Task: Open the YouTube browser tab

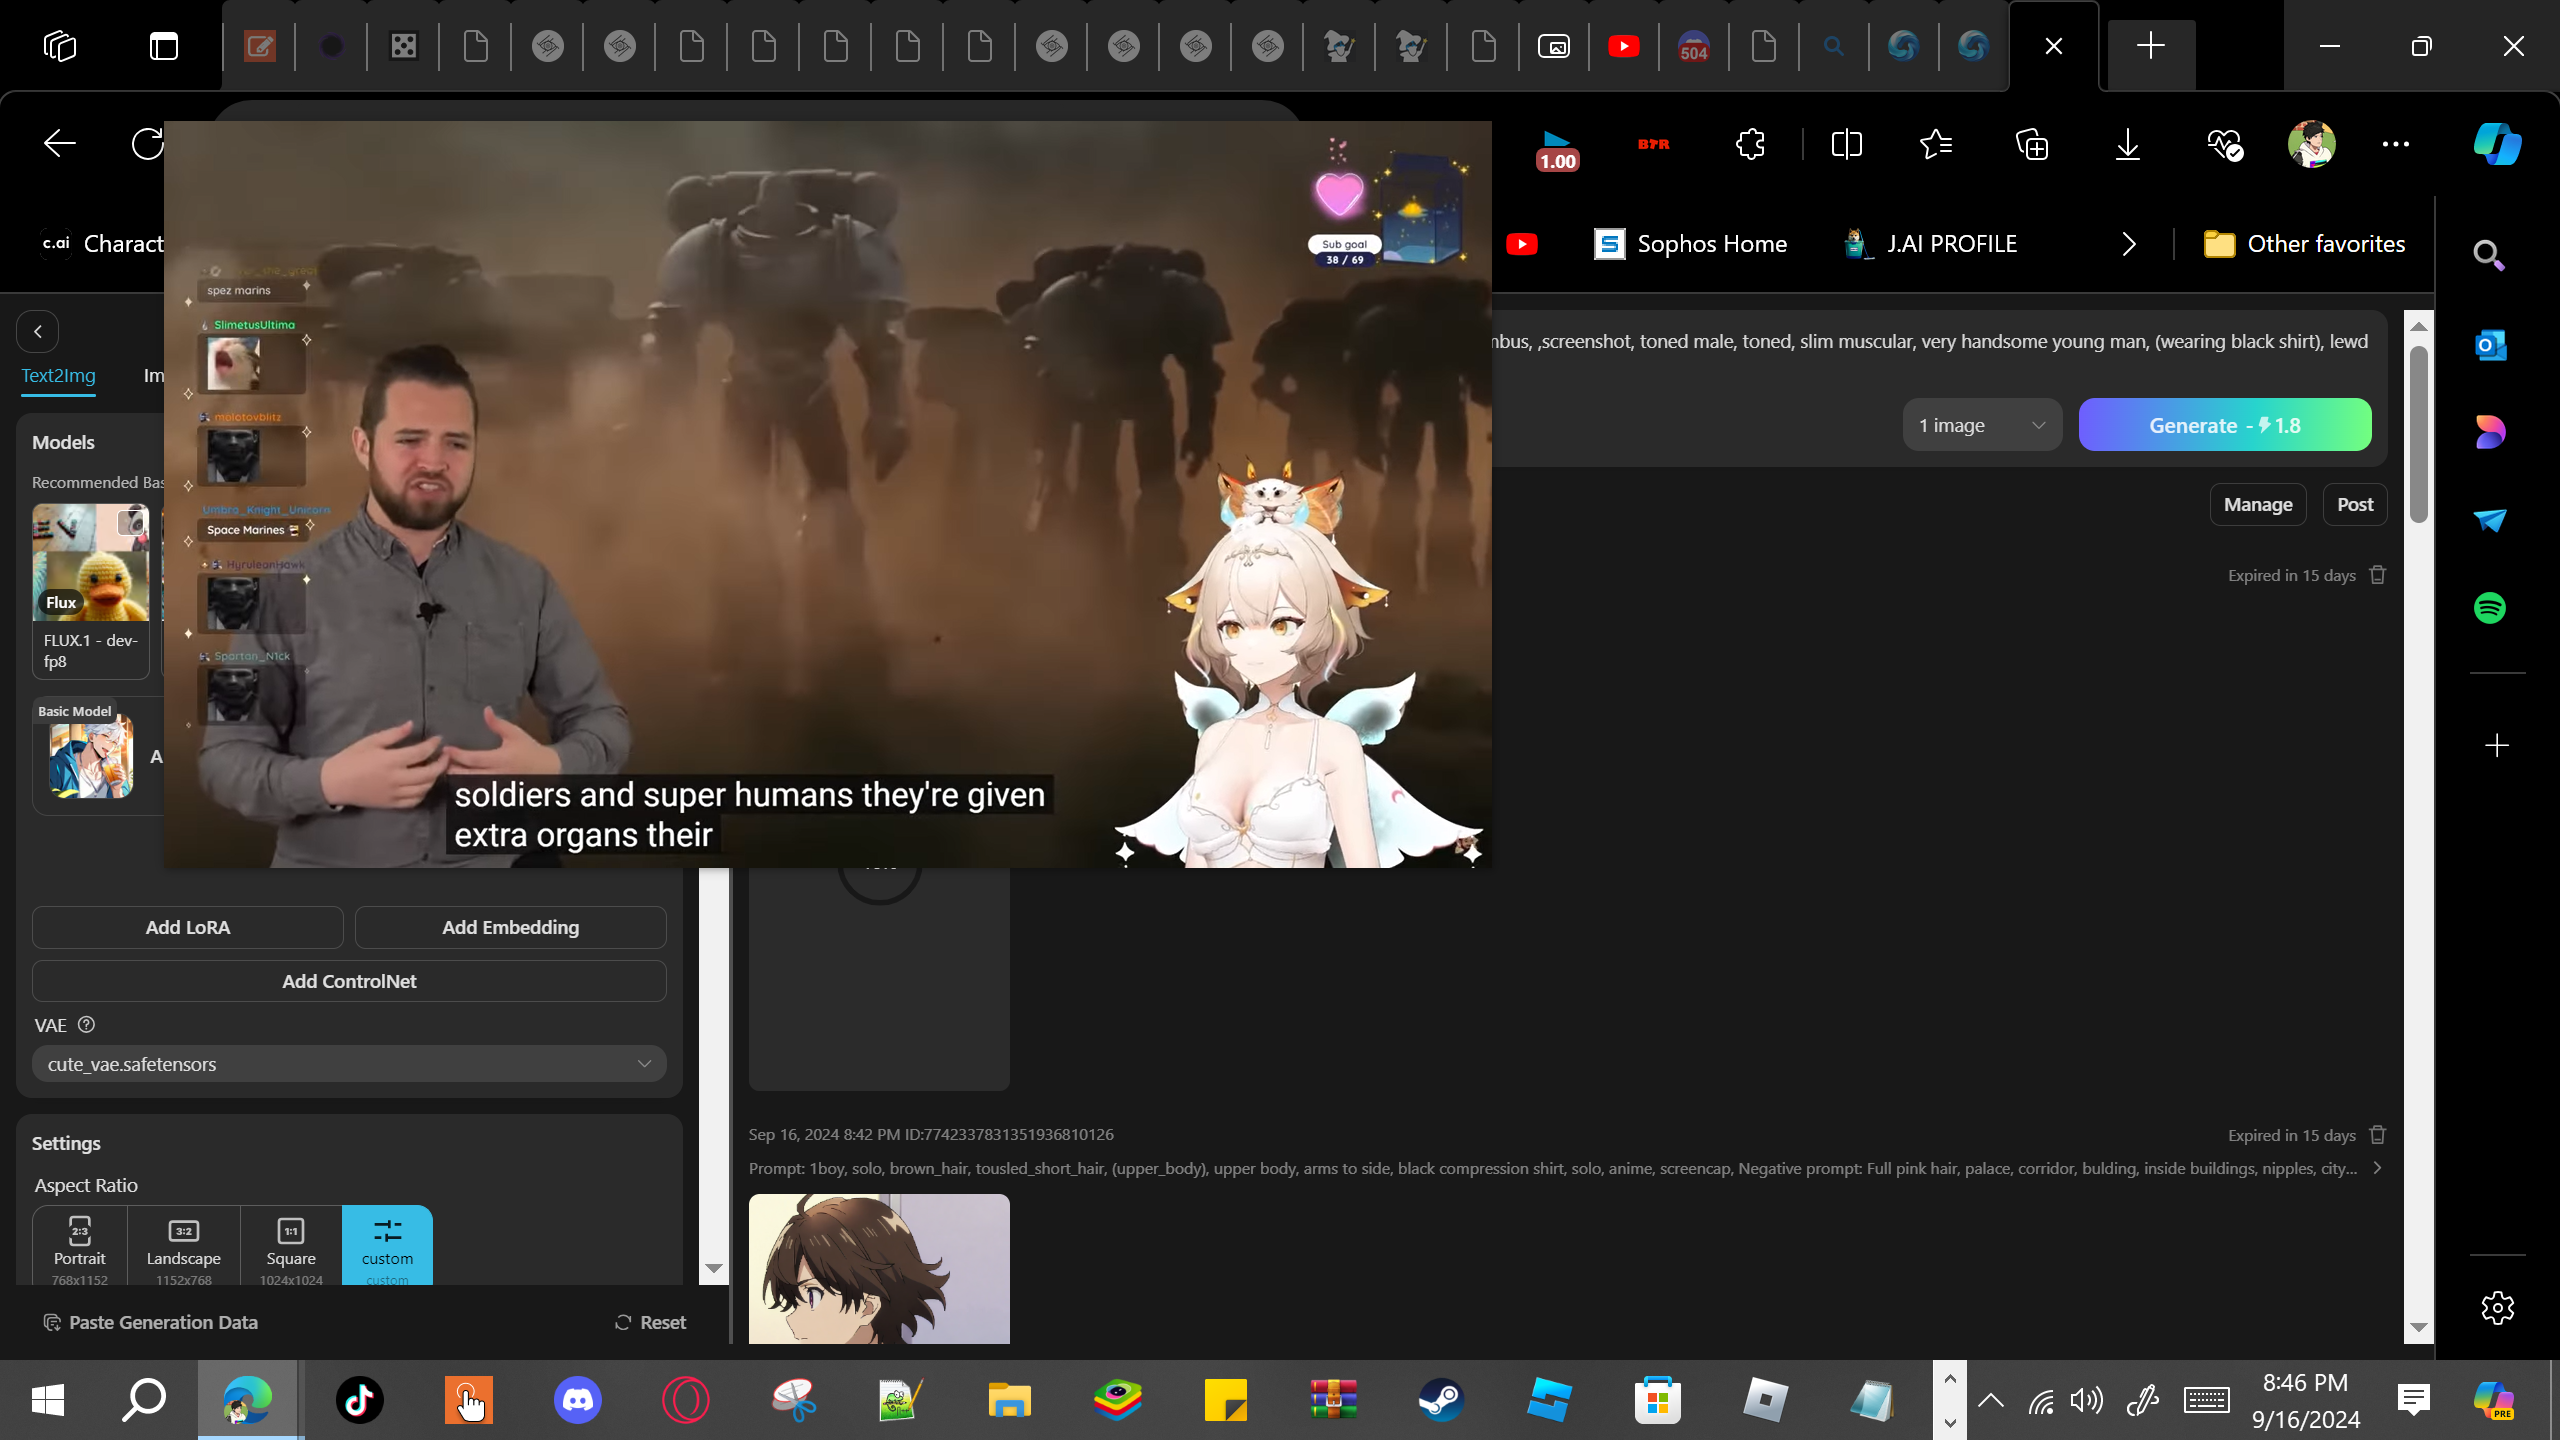Action: coord(1623,46)
